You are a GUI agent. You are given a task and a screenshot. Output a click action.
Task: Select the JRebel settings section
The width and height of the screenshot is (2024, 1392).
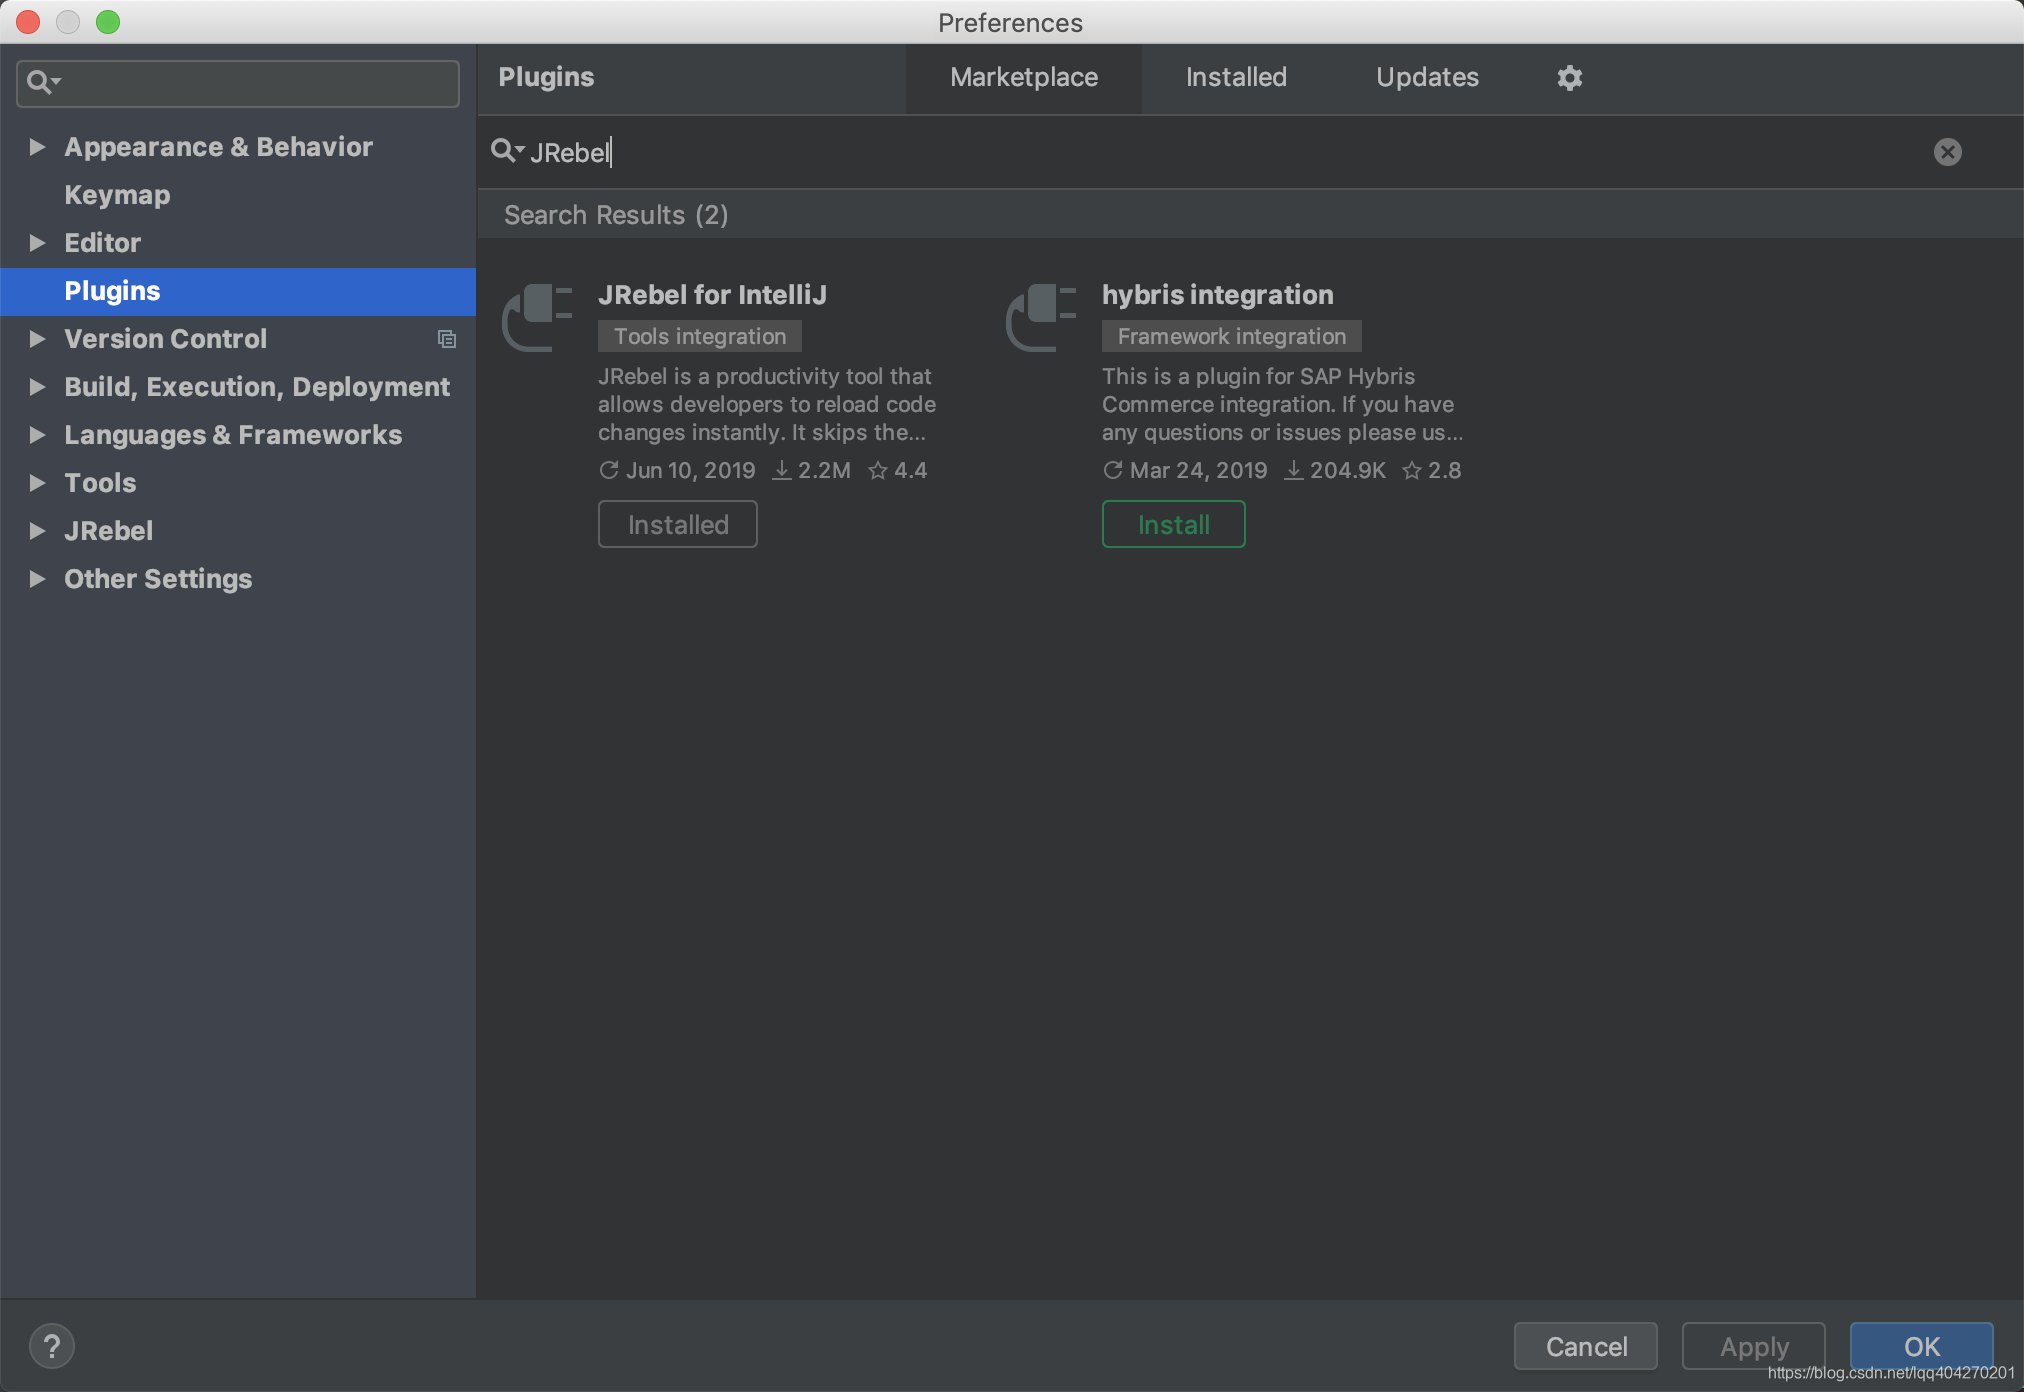(x=106, y=531)
